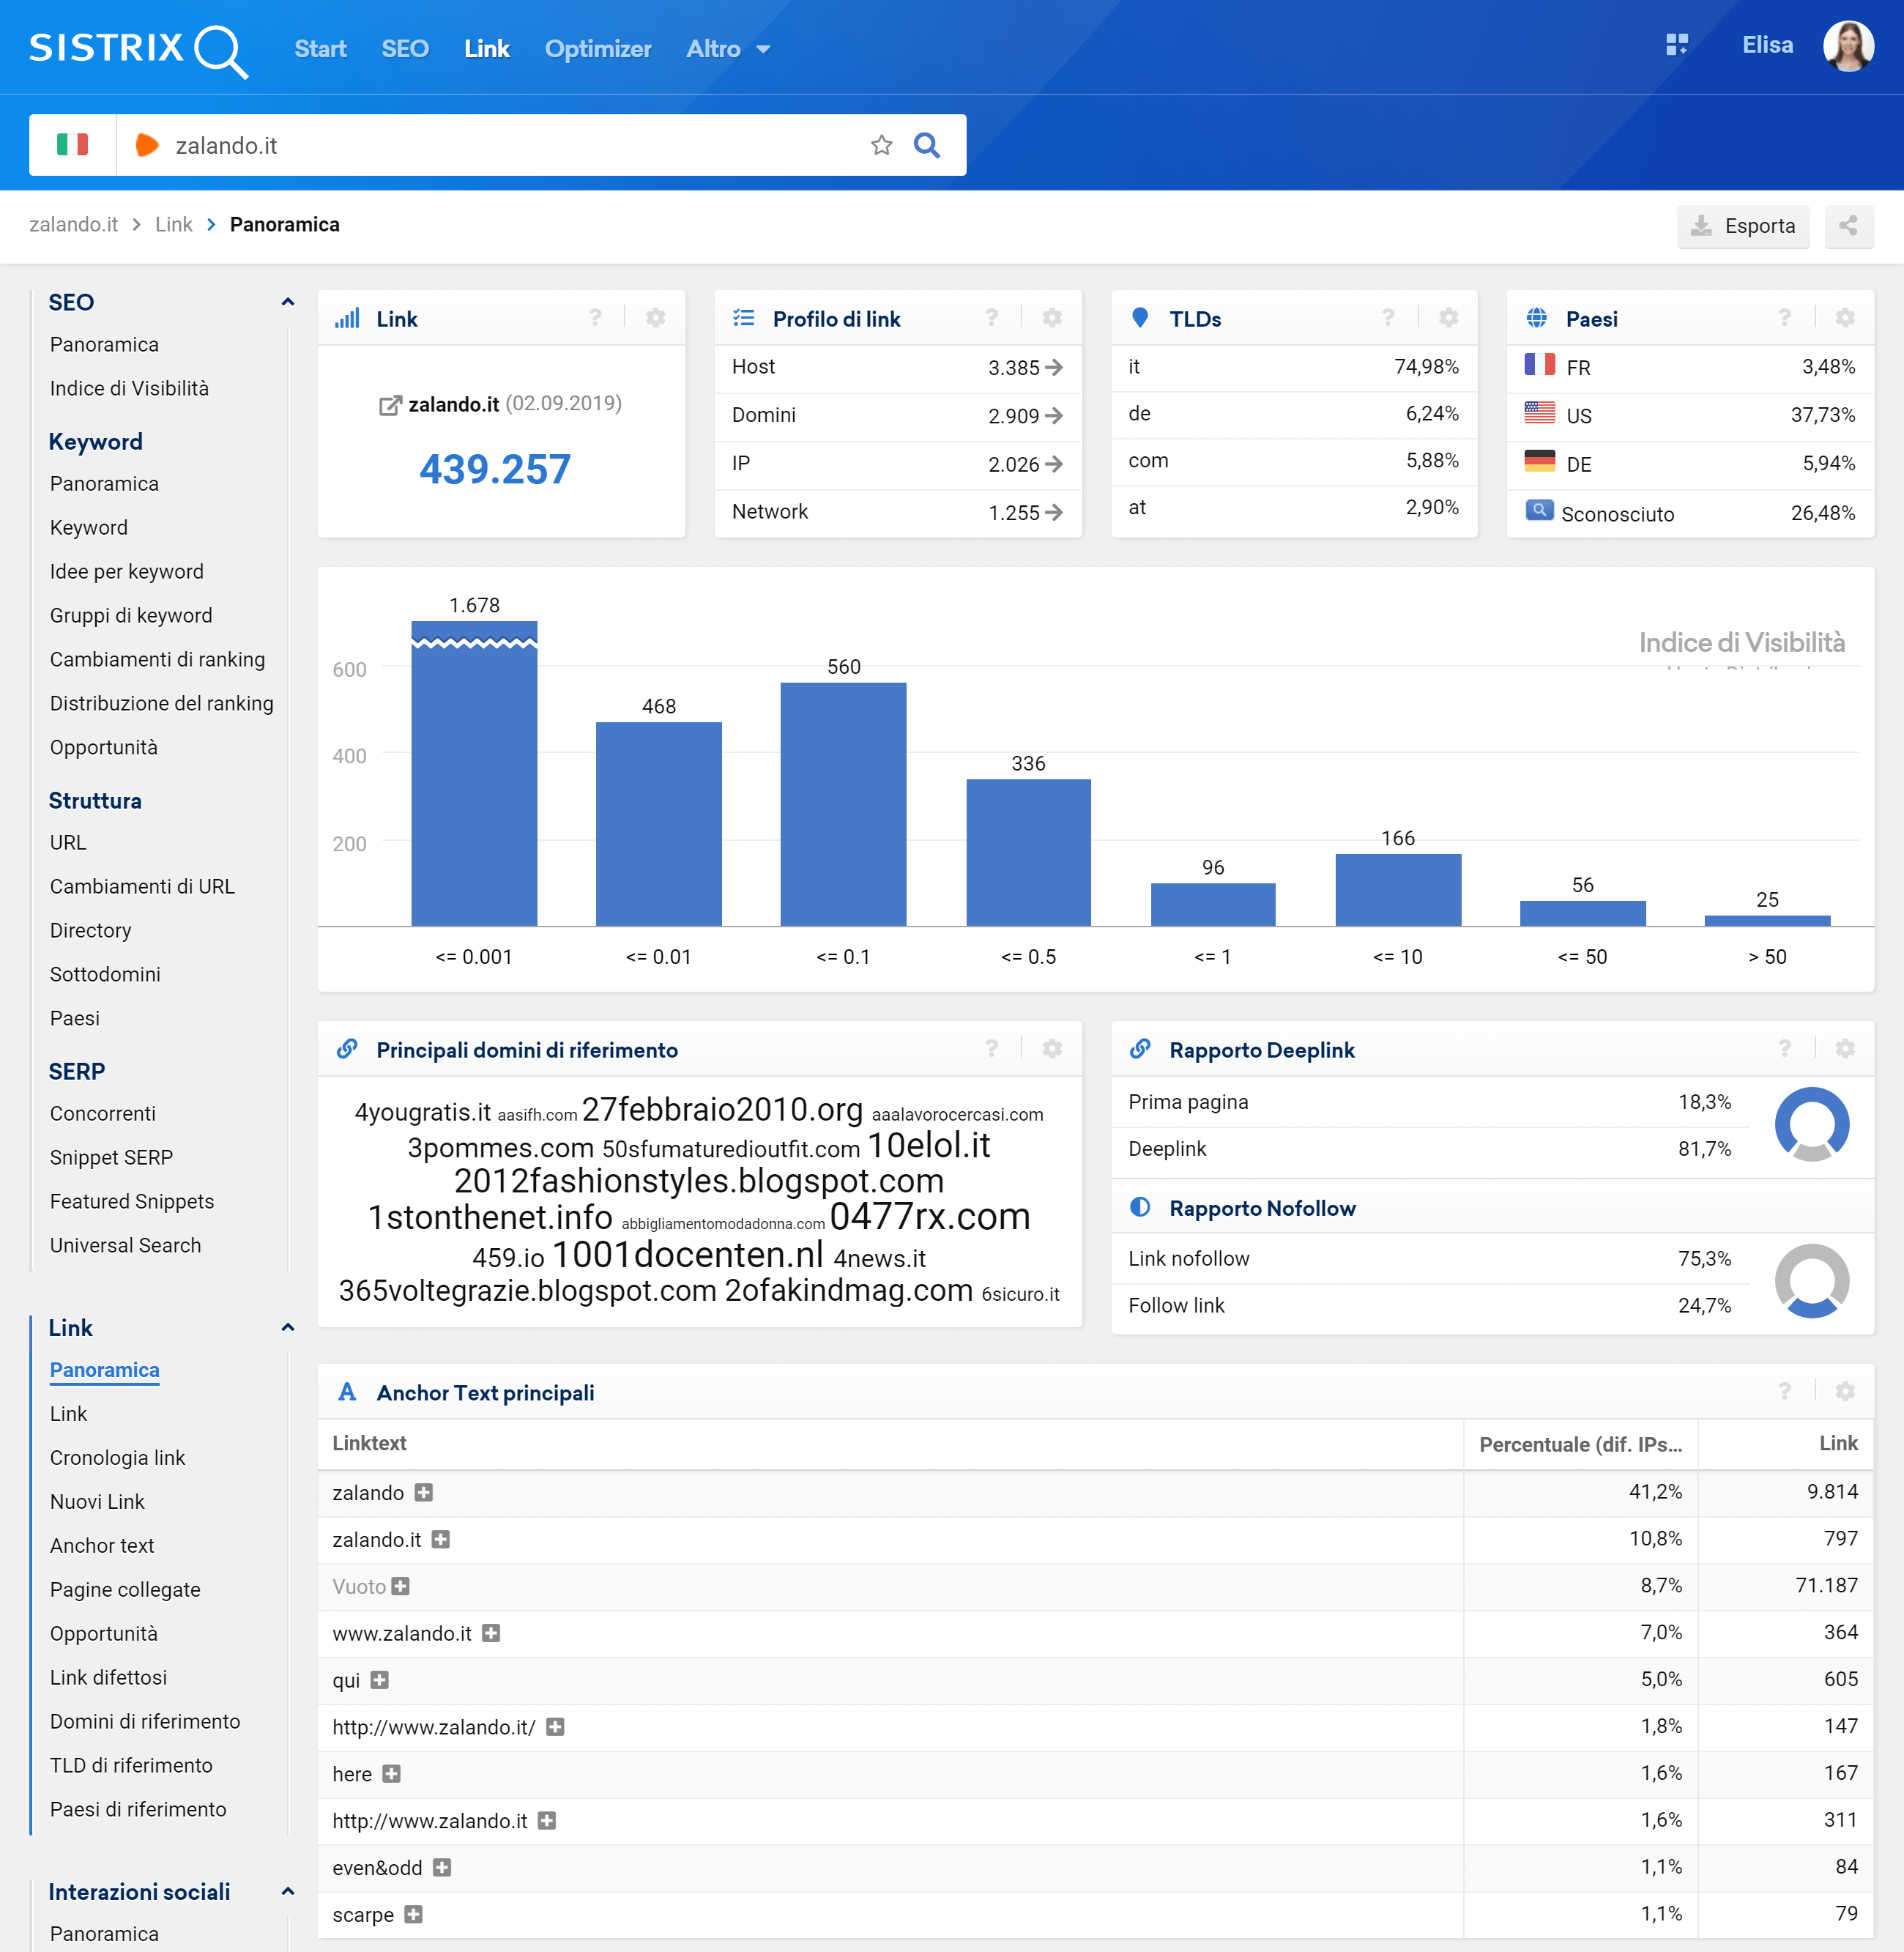This screenshot has height=1952, width=1904.
Task: Open settings gear of Rapporto Deeplink
Action: pyautogui.click(x=1845, y=1049)
